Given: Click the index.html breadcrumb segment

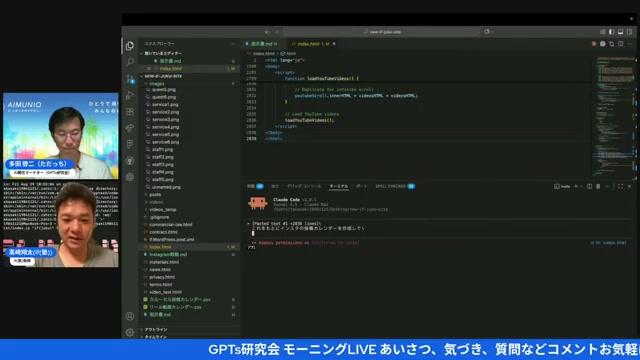Looking at the screenshot, I should pyautogui.click(x=264, y=53).
